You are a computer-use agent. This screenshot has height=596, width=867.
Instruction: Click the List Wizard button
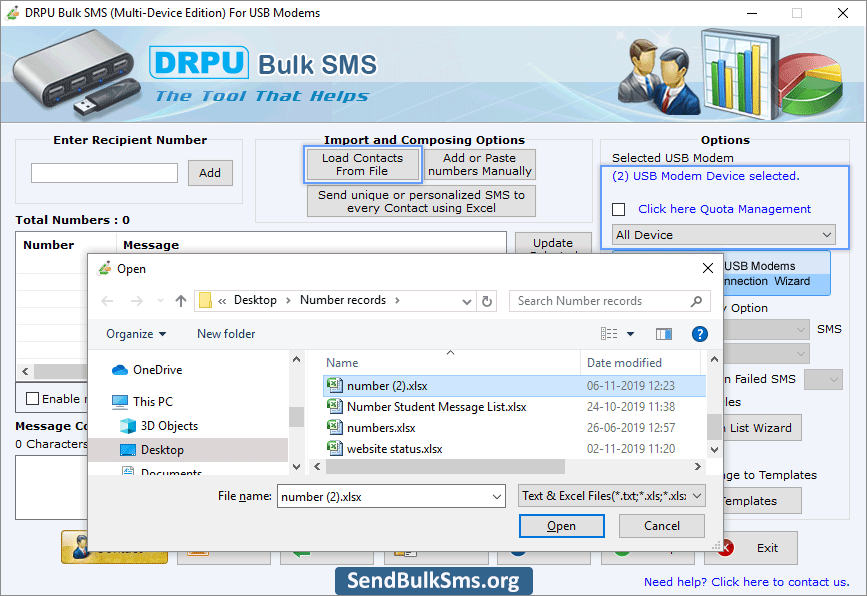pos(761,428)
